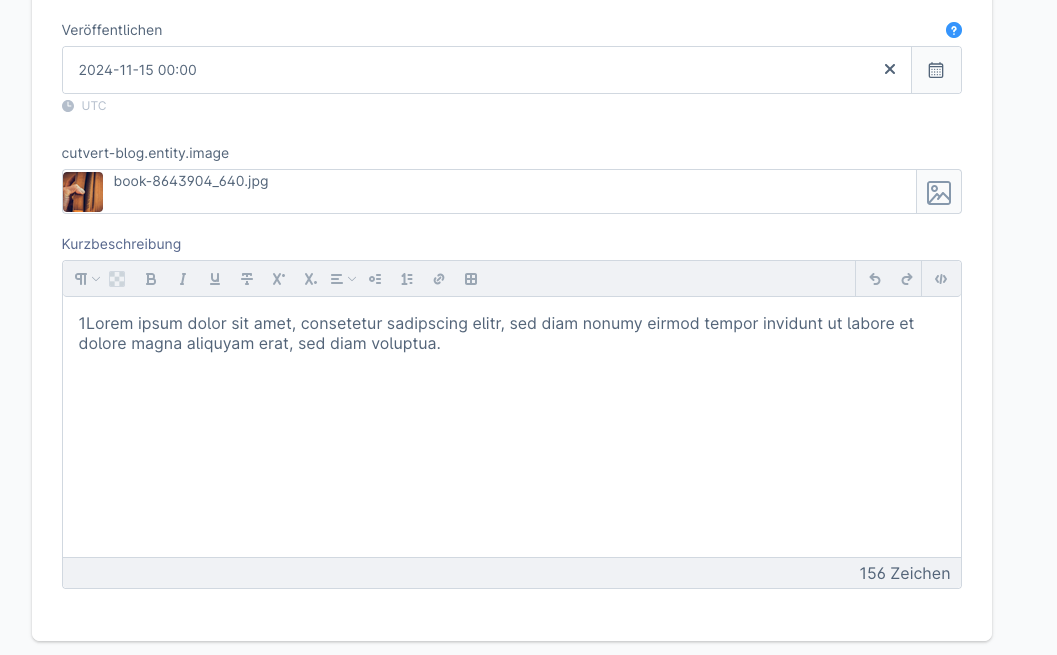Undo the last editor change
Viewport: 1057px width, 655px height.
pos(877,279)
